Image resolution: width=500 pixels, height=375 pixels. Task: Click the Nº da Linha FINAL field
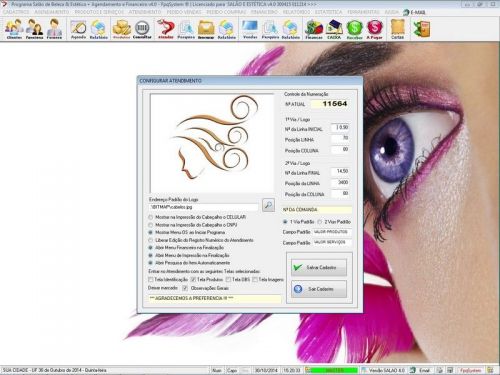click(x=340, y=171)
